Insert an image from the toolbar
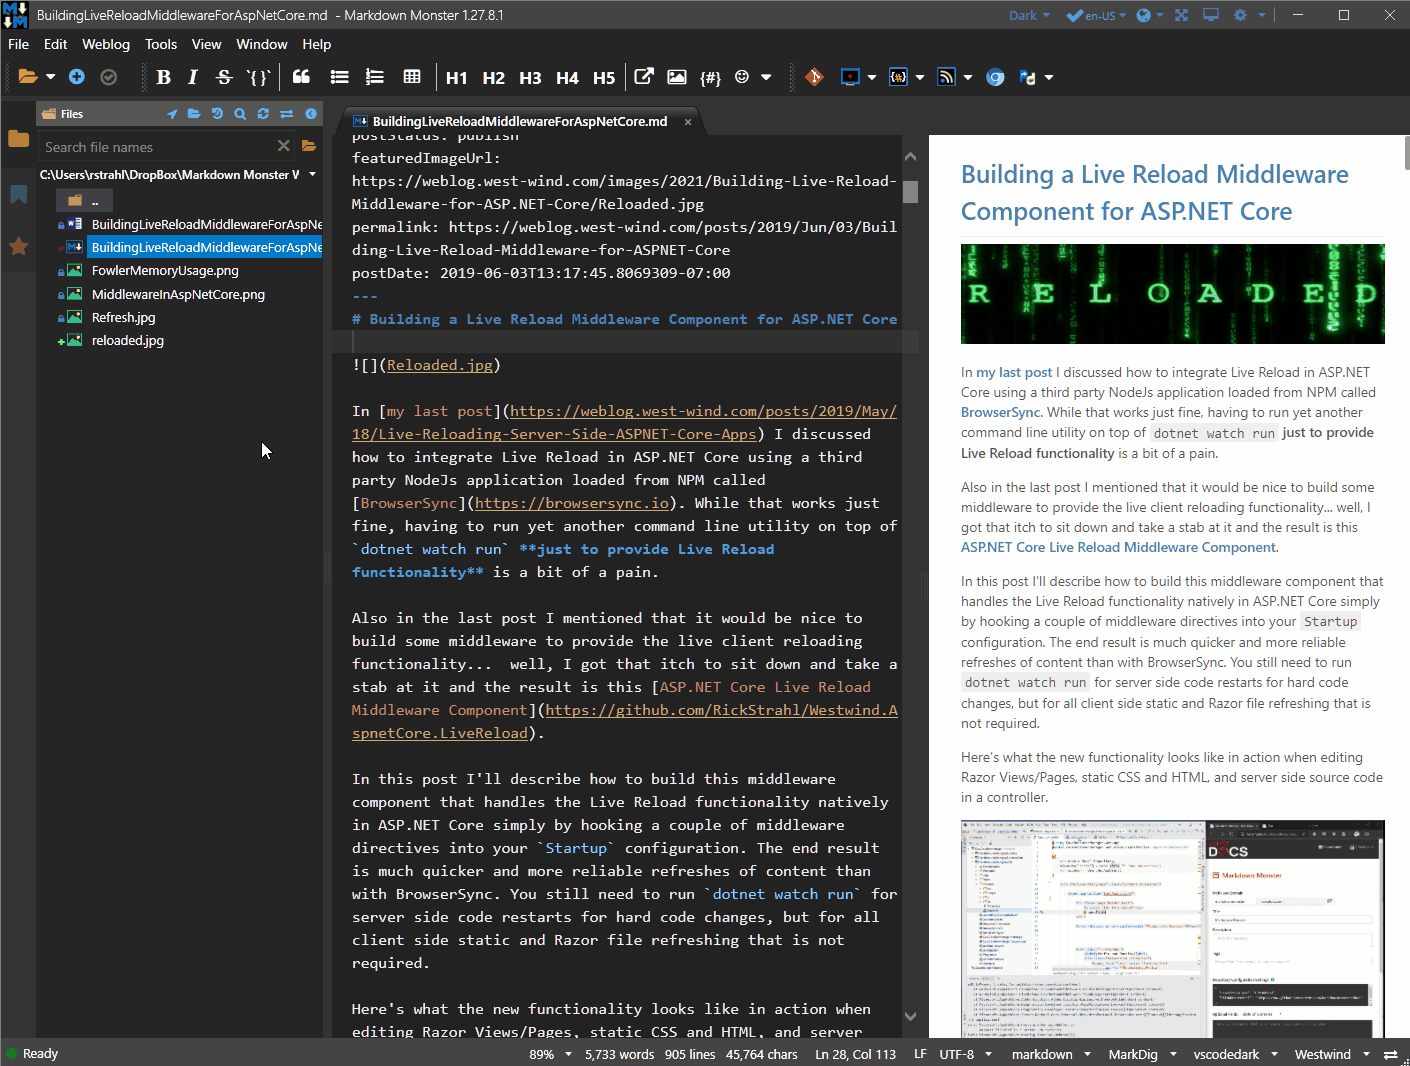This screenshot has width=1410, height=1066. 677,77
